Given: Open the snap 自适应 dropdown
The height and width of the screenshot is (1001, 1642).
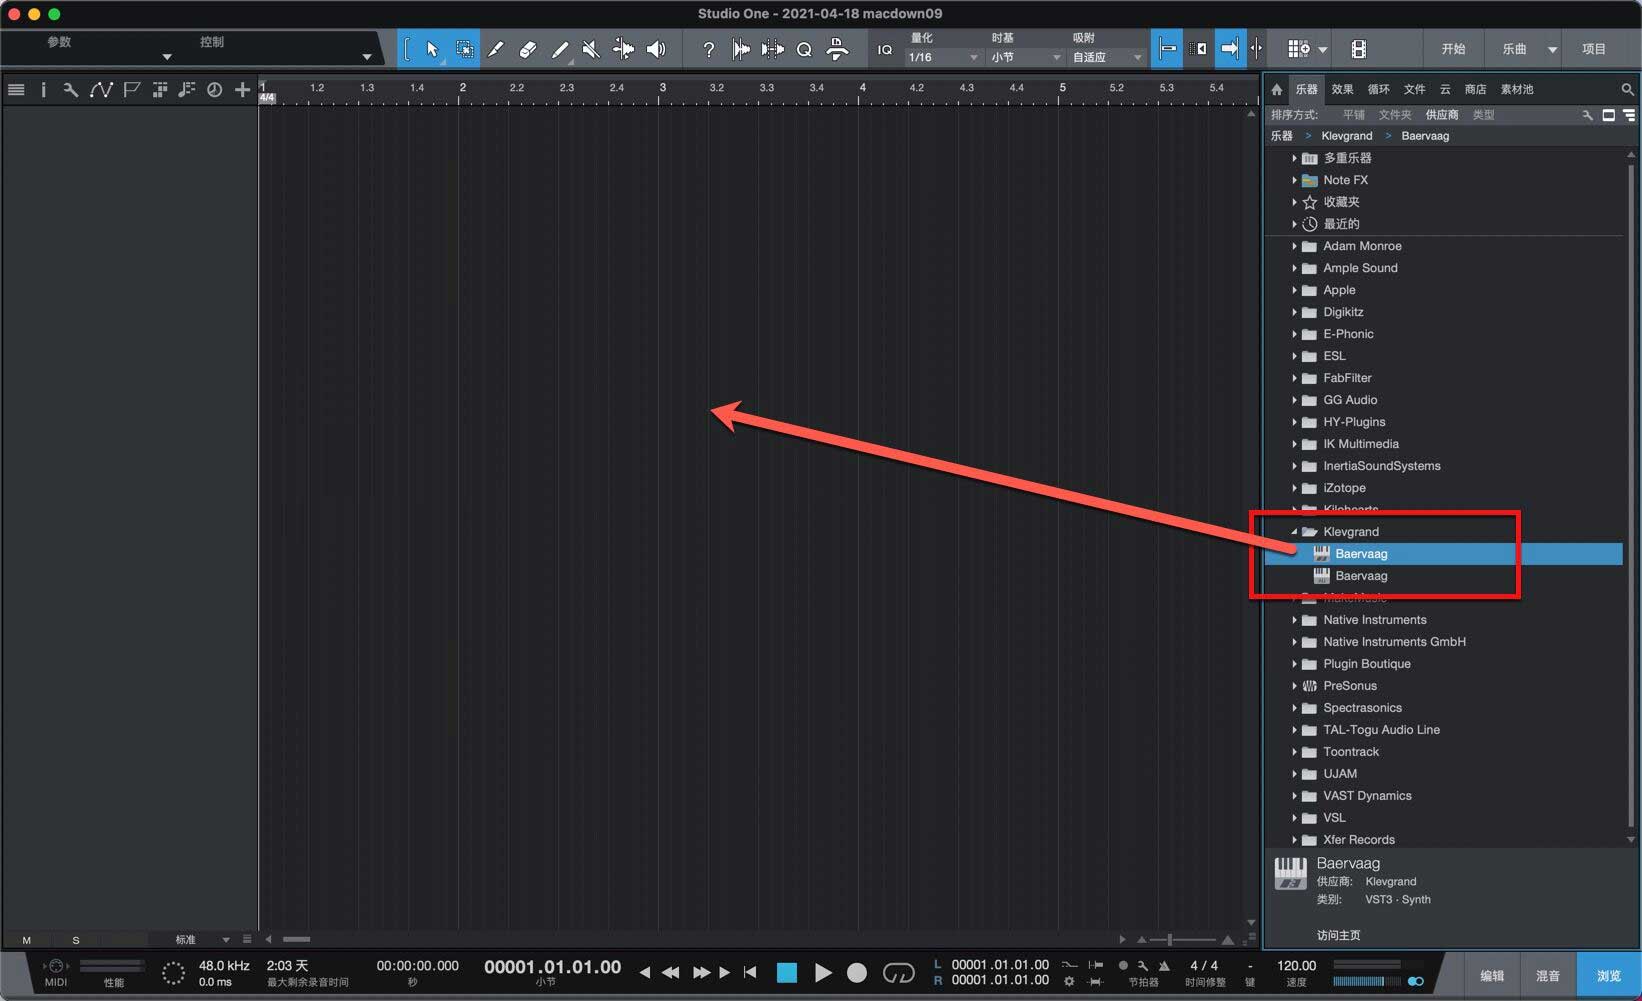Looking at the screenshot, I should coord(1107,57).
